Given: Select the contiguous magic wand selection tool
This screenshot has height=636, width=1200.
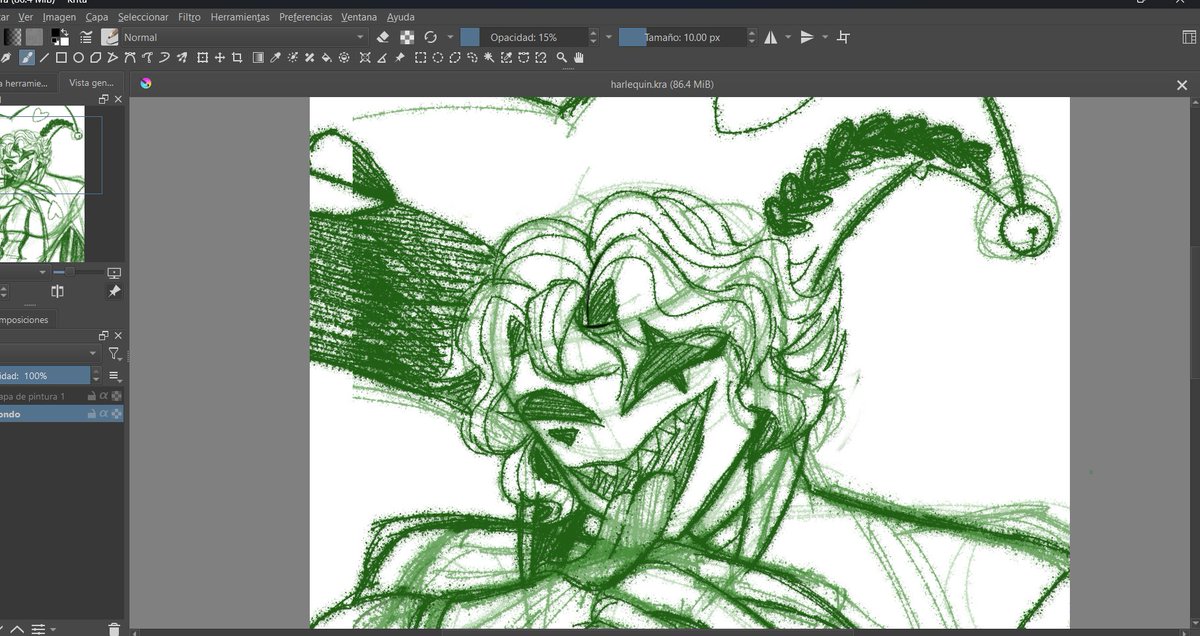Looking at the screenshot, I should tap(488, 57).
